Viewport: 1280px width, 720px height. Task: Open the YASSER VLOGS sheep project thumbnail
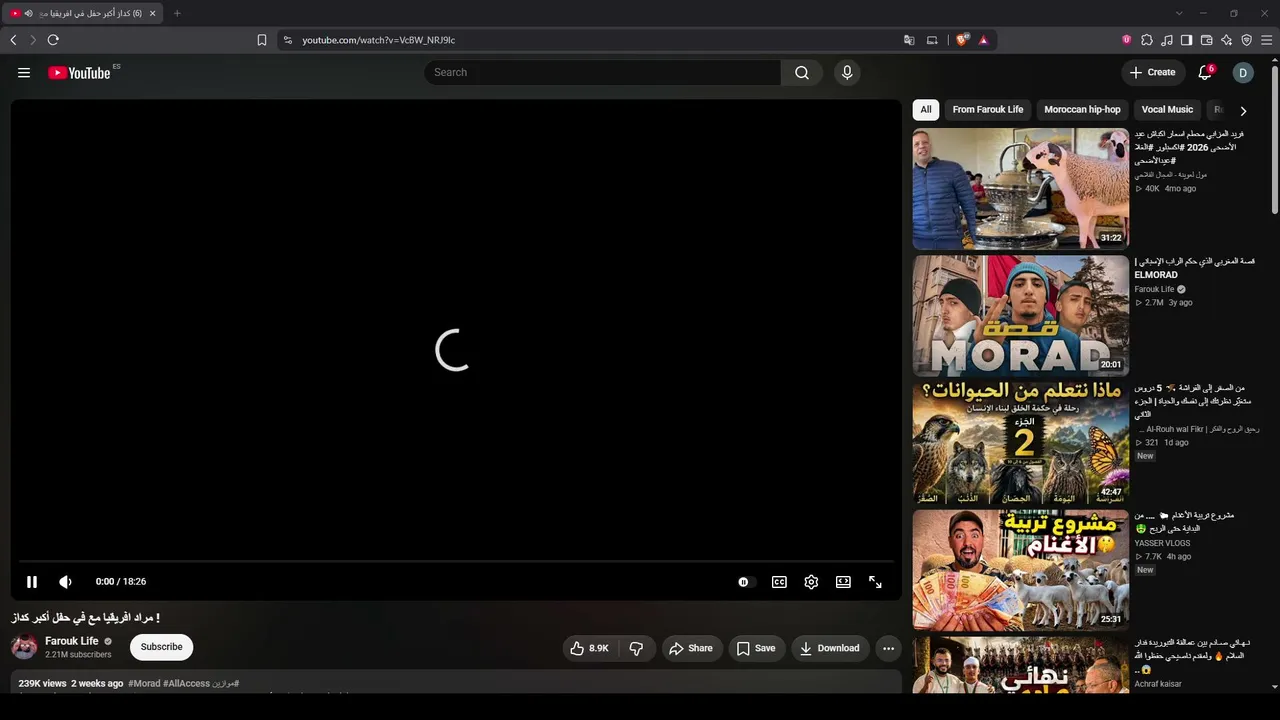coord(1021,570)
